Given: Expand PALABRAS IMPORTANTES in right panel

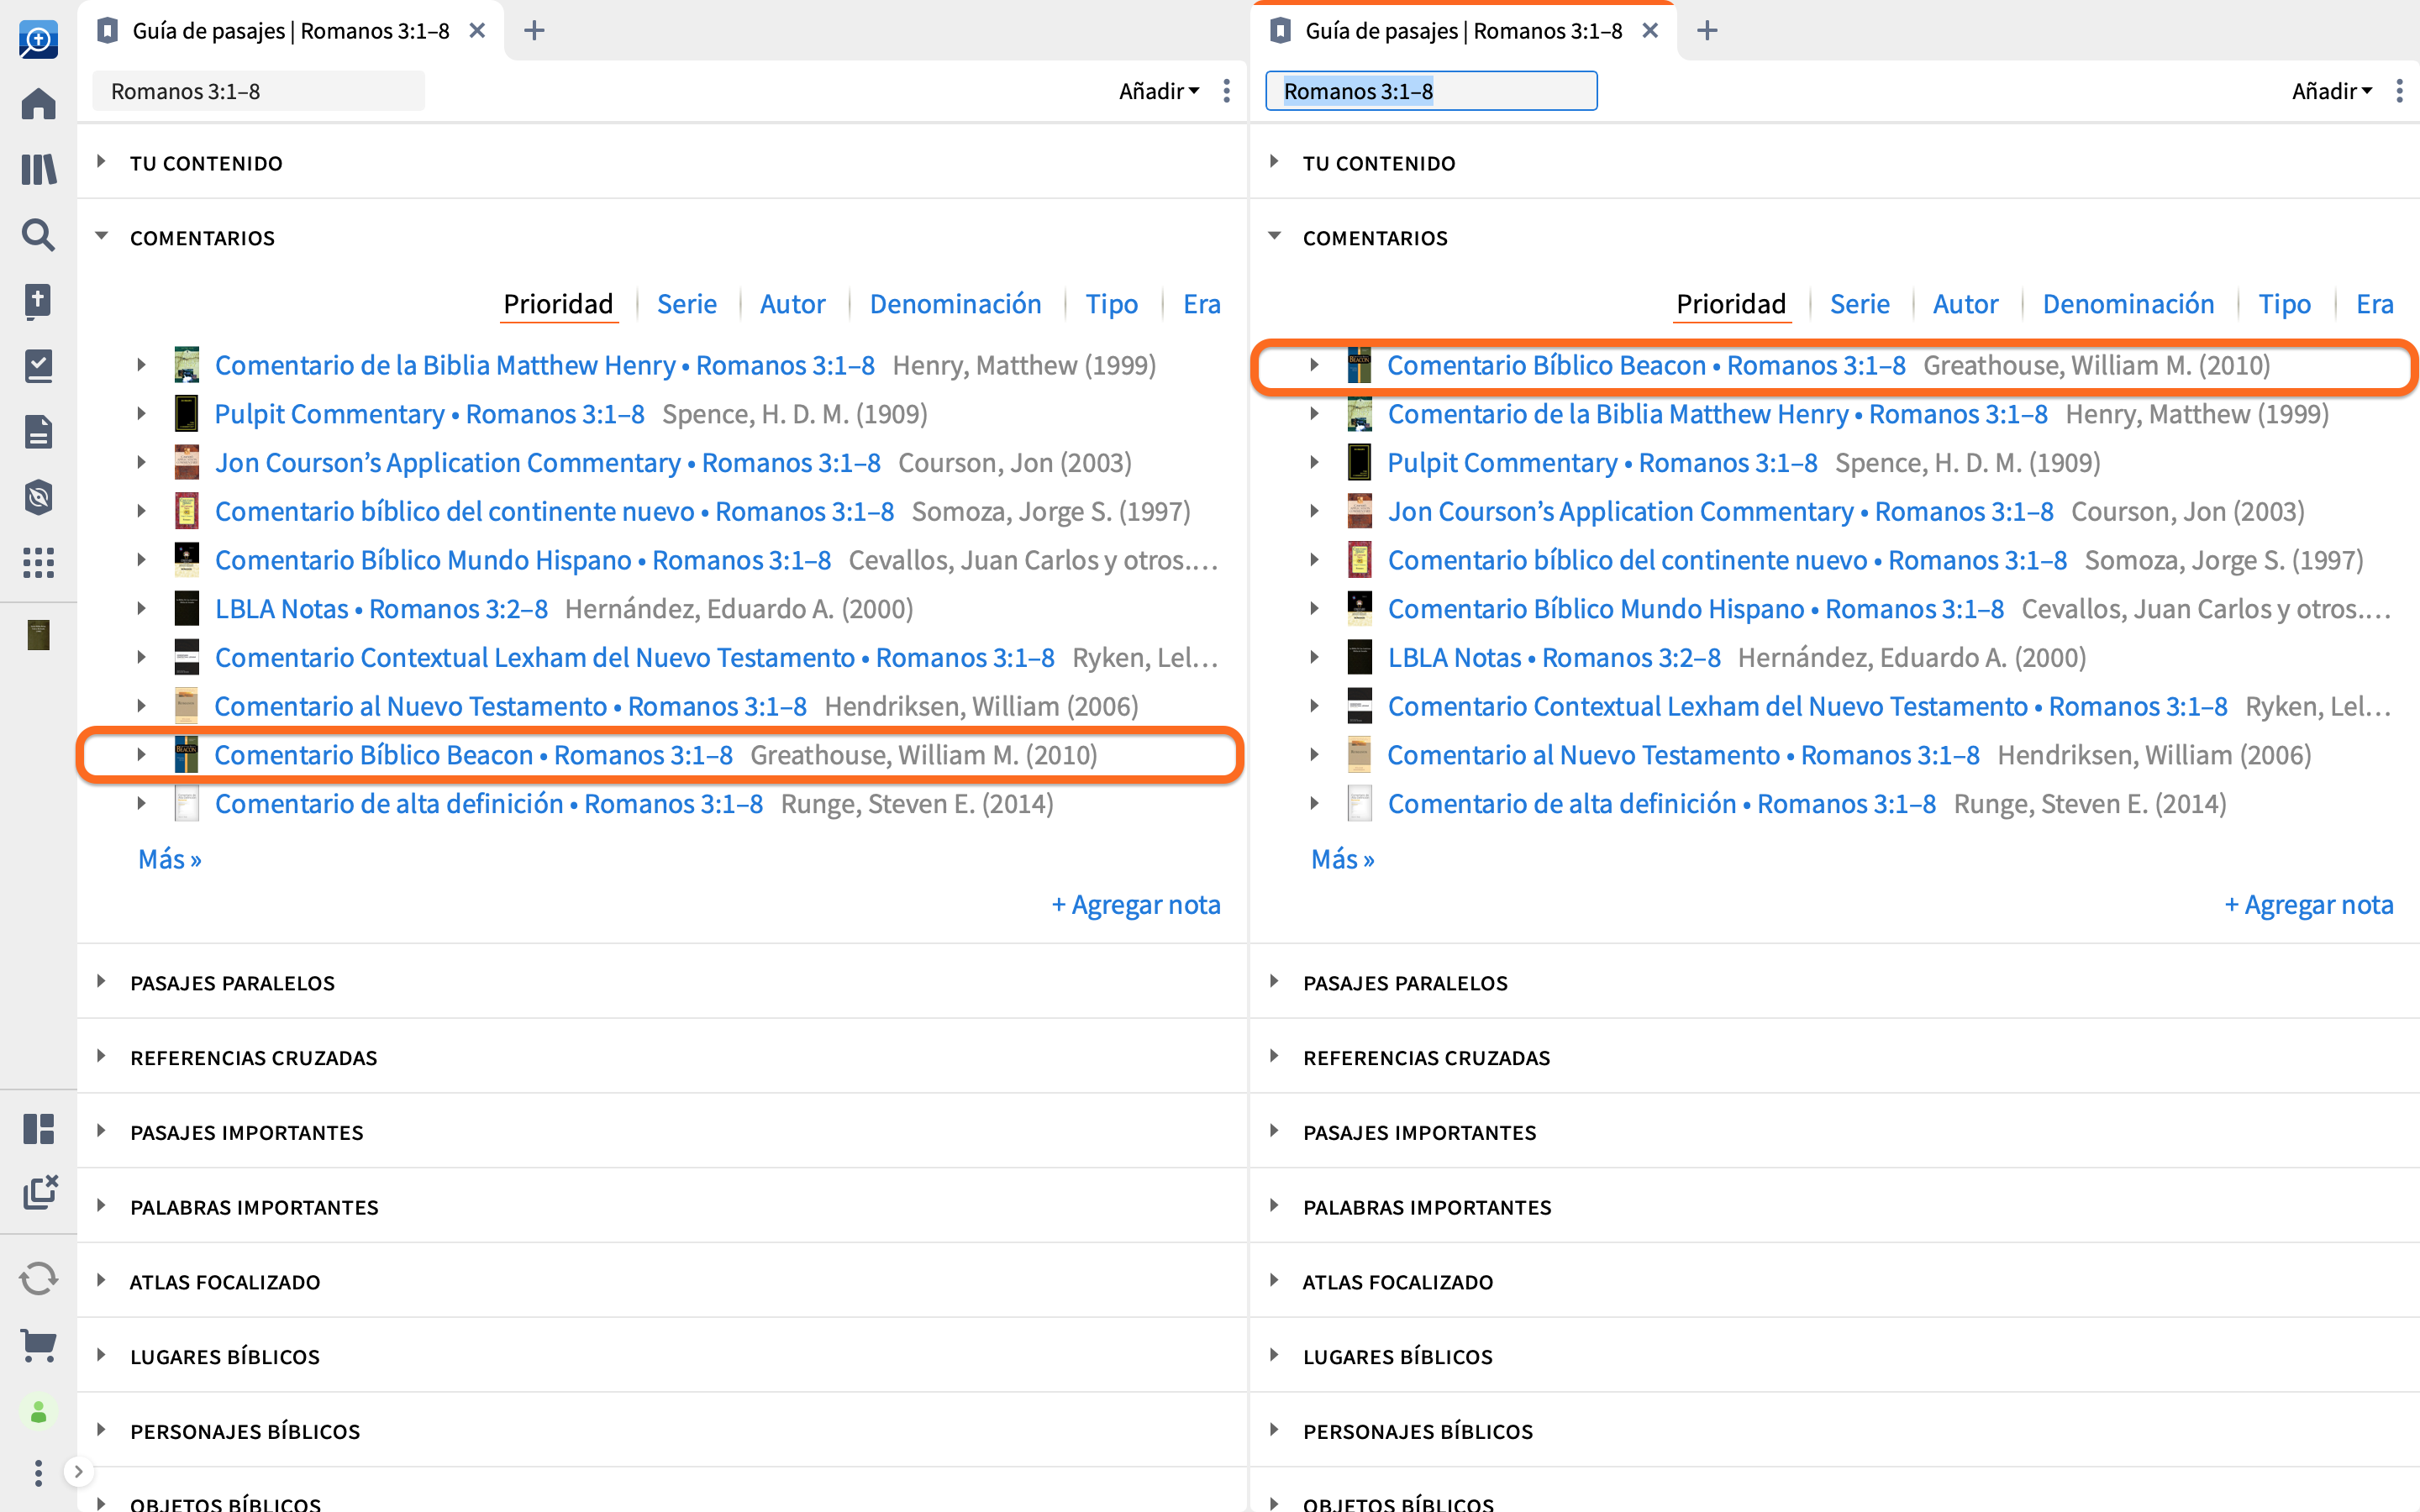Looking at the screenshot, I should [1274, 1207].
